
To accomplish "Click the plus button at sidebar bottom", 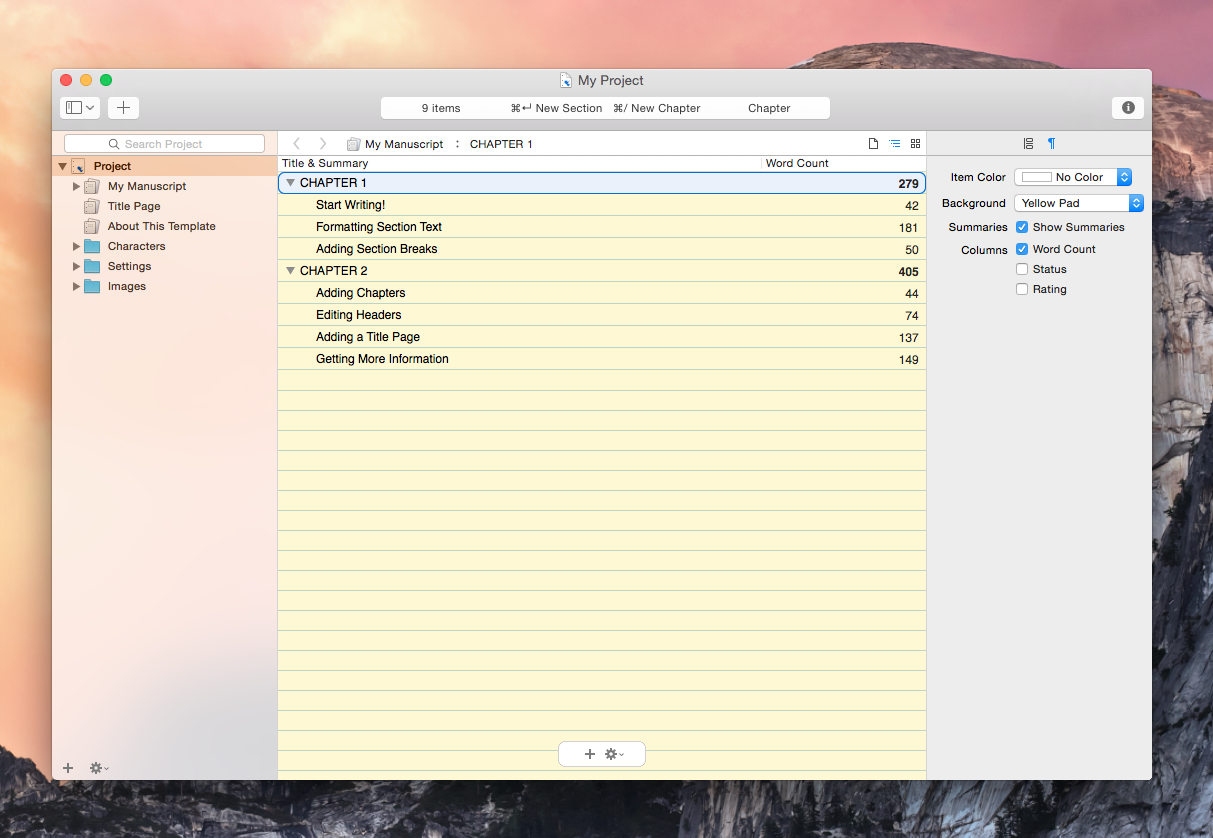I will 68,768.
